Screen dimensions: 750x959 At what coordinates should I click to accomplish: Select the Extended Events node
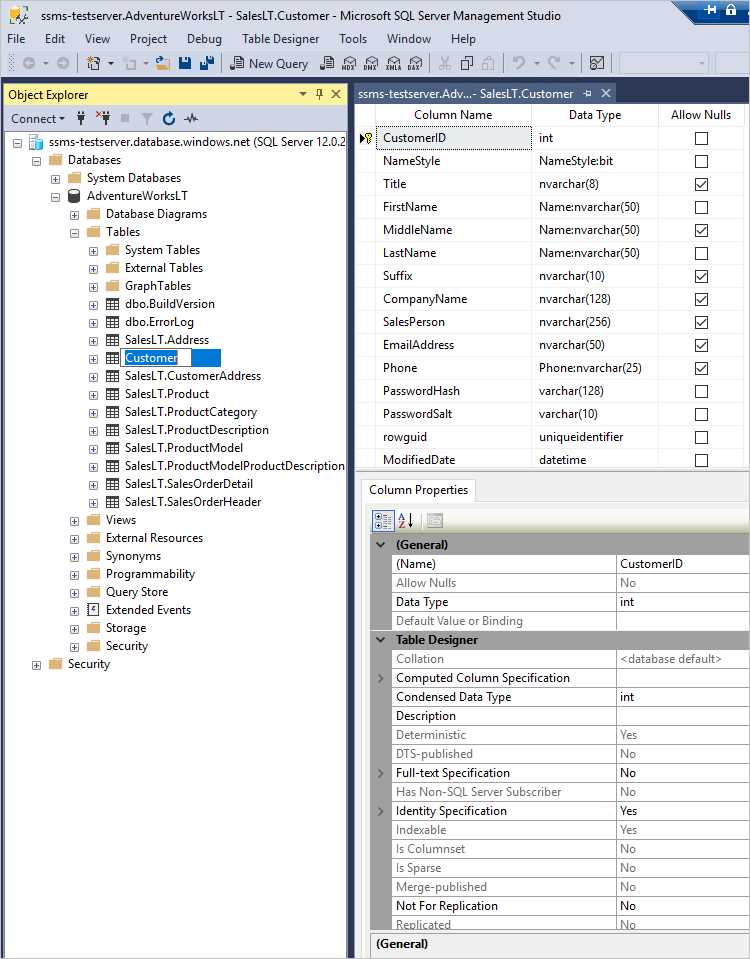(x=148, y=610)
